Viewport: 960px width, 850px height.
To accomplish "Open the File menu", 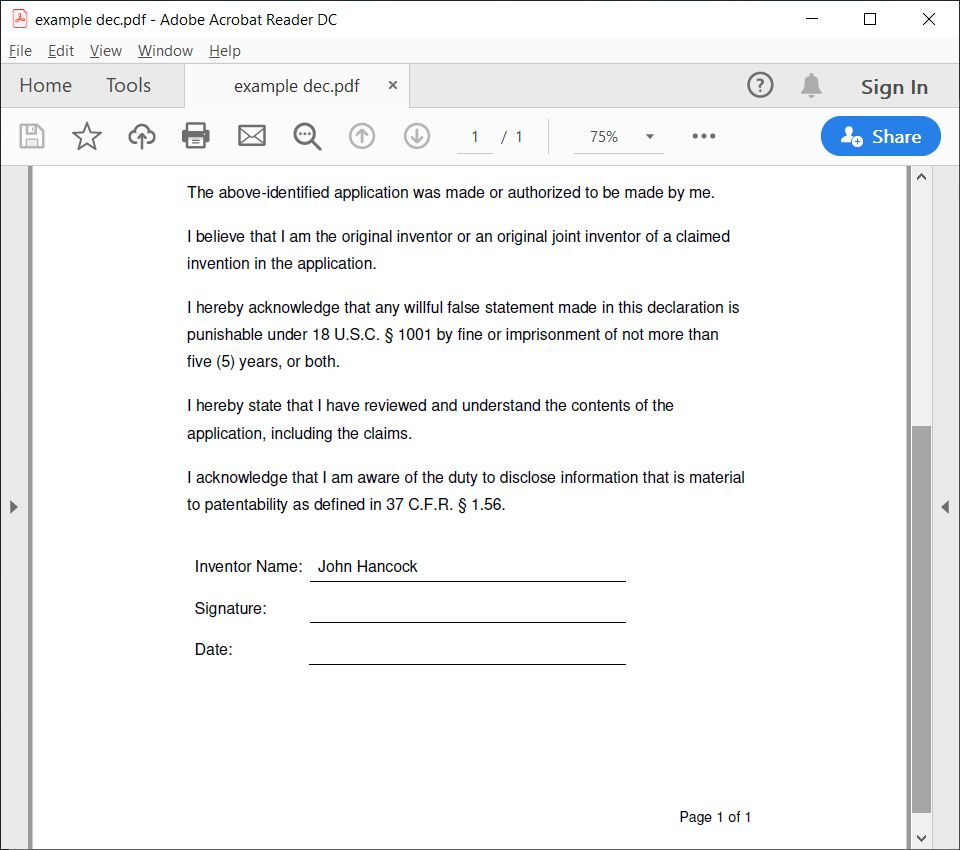I will point(20,50).
